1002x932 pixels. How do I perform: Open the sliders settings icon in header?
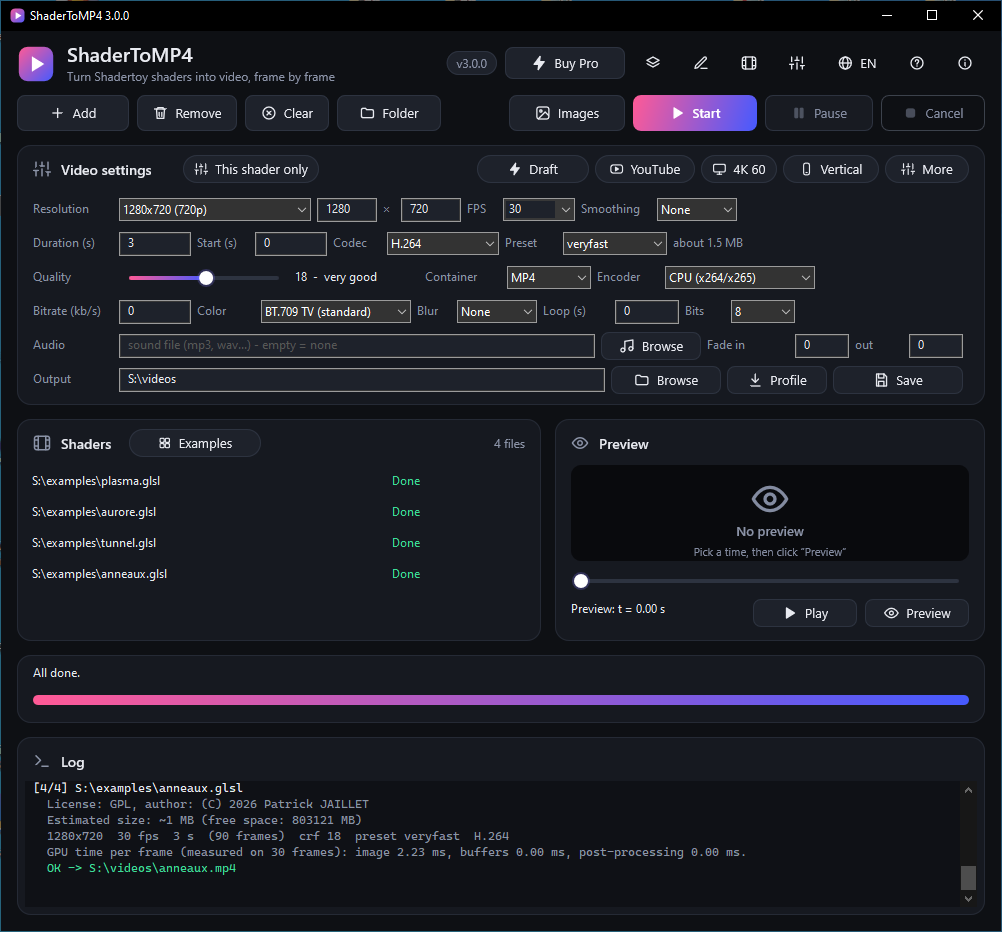(797, 63)
